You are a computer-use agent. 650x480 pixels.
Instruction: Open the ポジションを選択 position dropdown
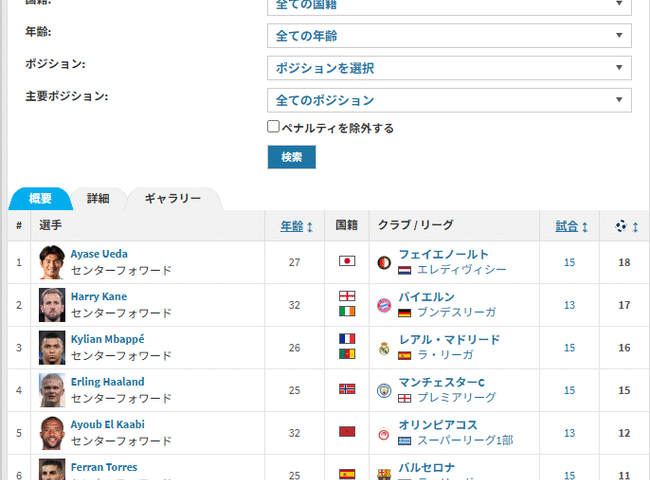pyautogui.click(x=449, y=68)
